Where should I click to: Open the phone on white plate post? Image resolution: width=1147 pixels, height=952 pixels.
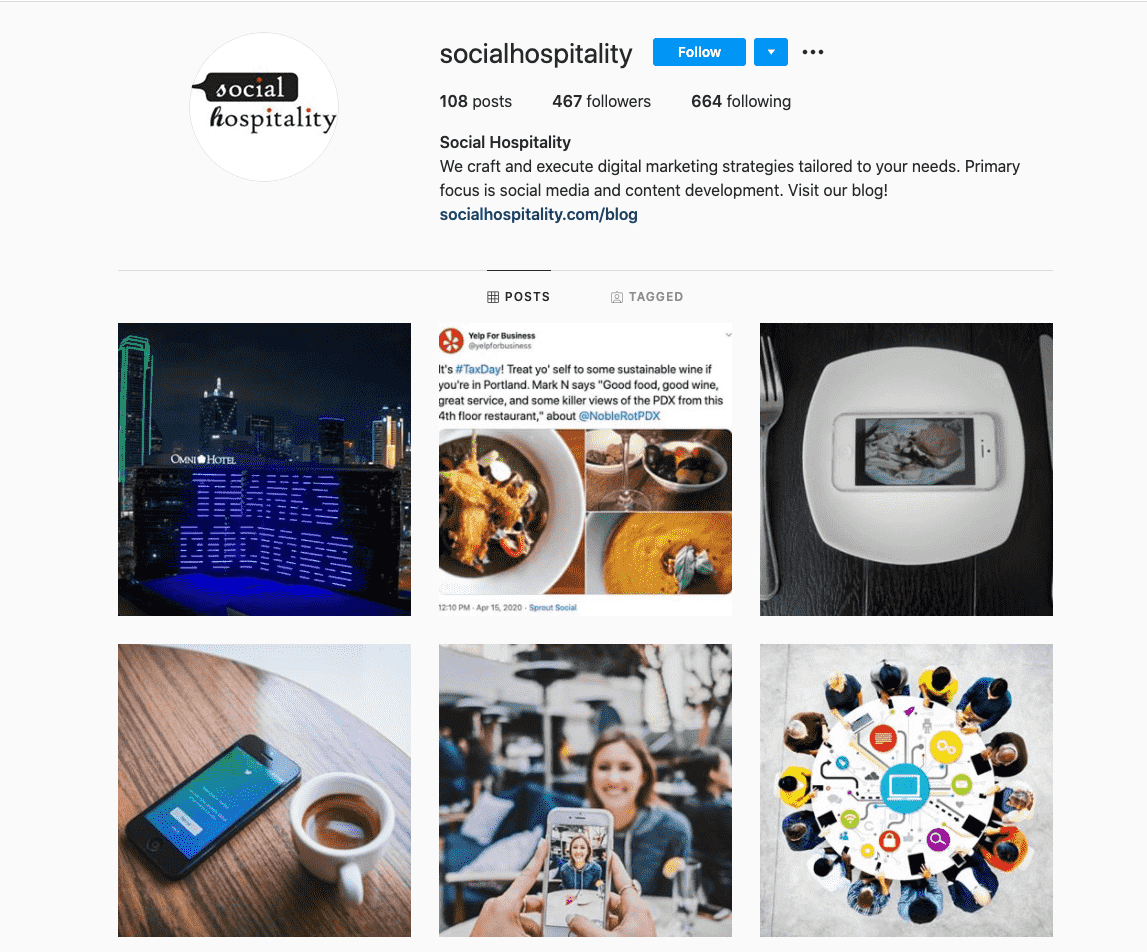(906, 469)
